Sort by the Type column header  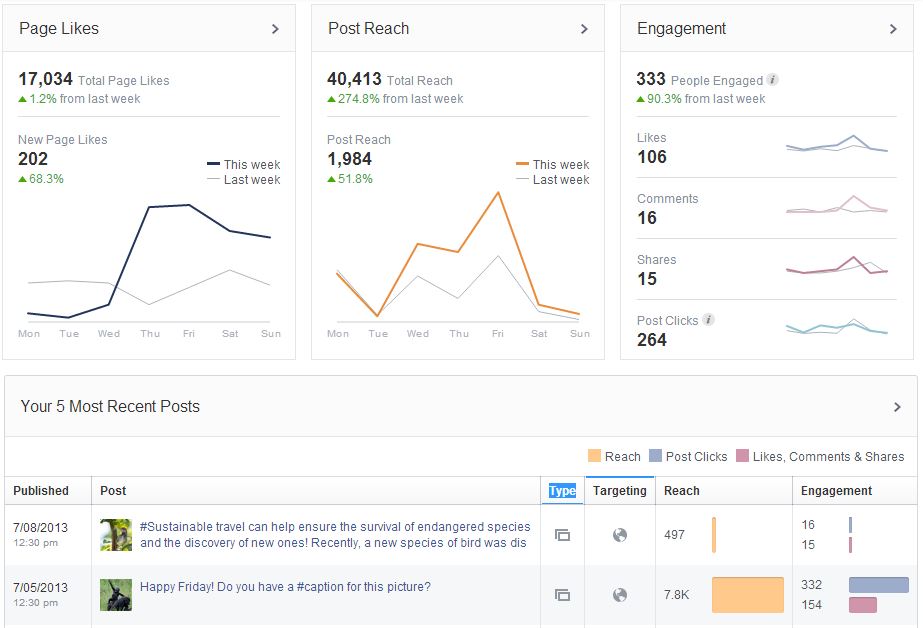[562, 491]
